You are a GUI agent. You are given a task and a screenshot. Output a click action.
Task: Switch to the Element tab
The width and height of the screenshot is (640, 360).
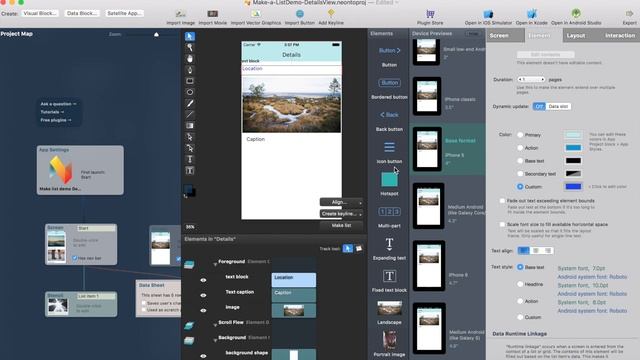click(x=543, y=36)
